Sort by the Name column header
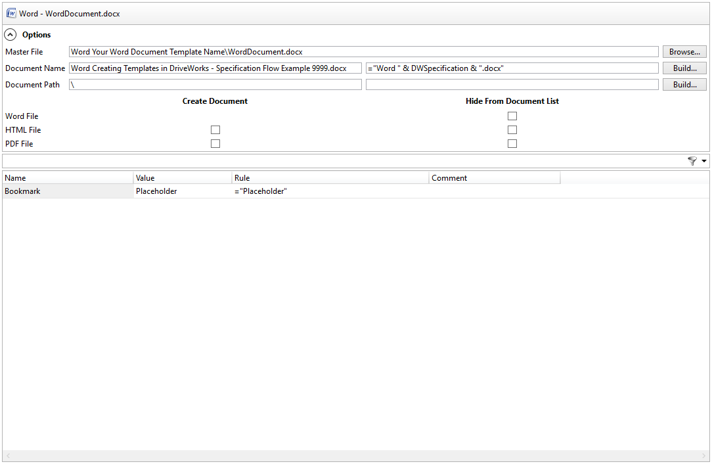The image size is (712, 464). click(67, 178)
